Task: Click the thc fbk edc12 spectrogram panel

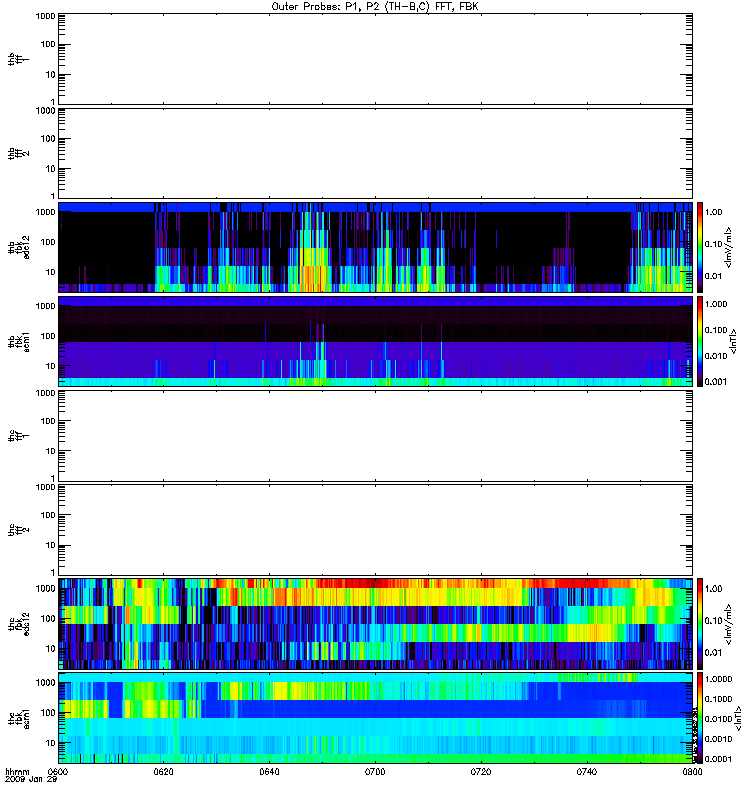Action: 375,623
